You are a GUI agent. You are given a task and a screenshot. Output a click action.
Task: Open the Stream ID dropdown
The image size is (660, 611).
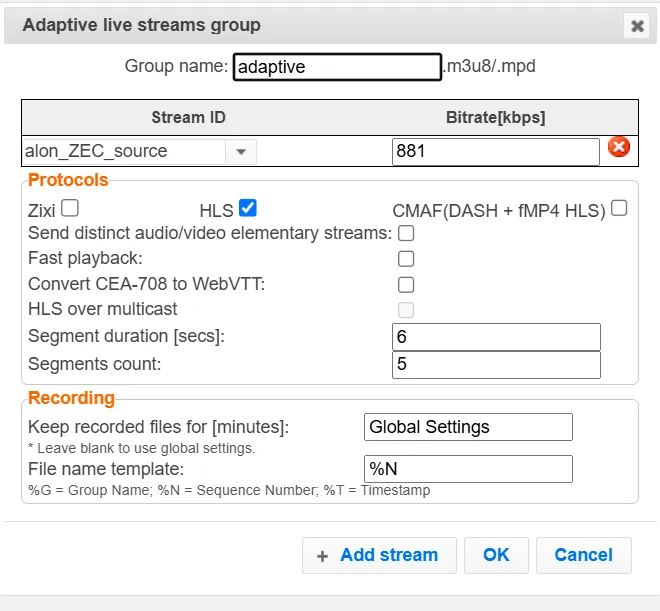tap(241, 151)
